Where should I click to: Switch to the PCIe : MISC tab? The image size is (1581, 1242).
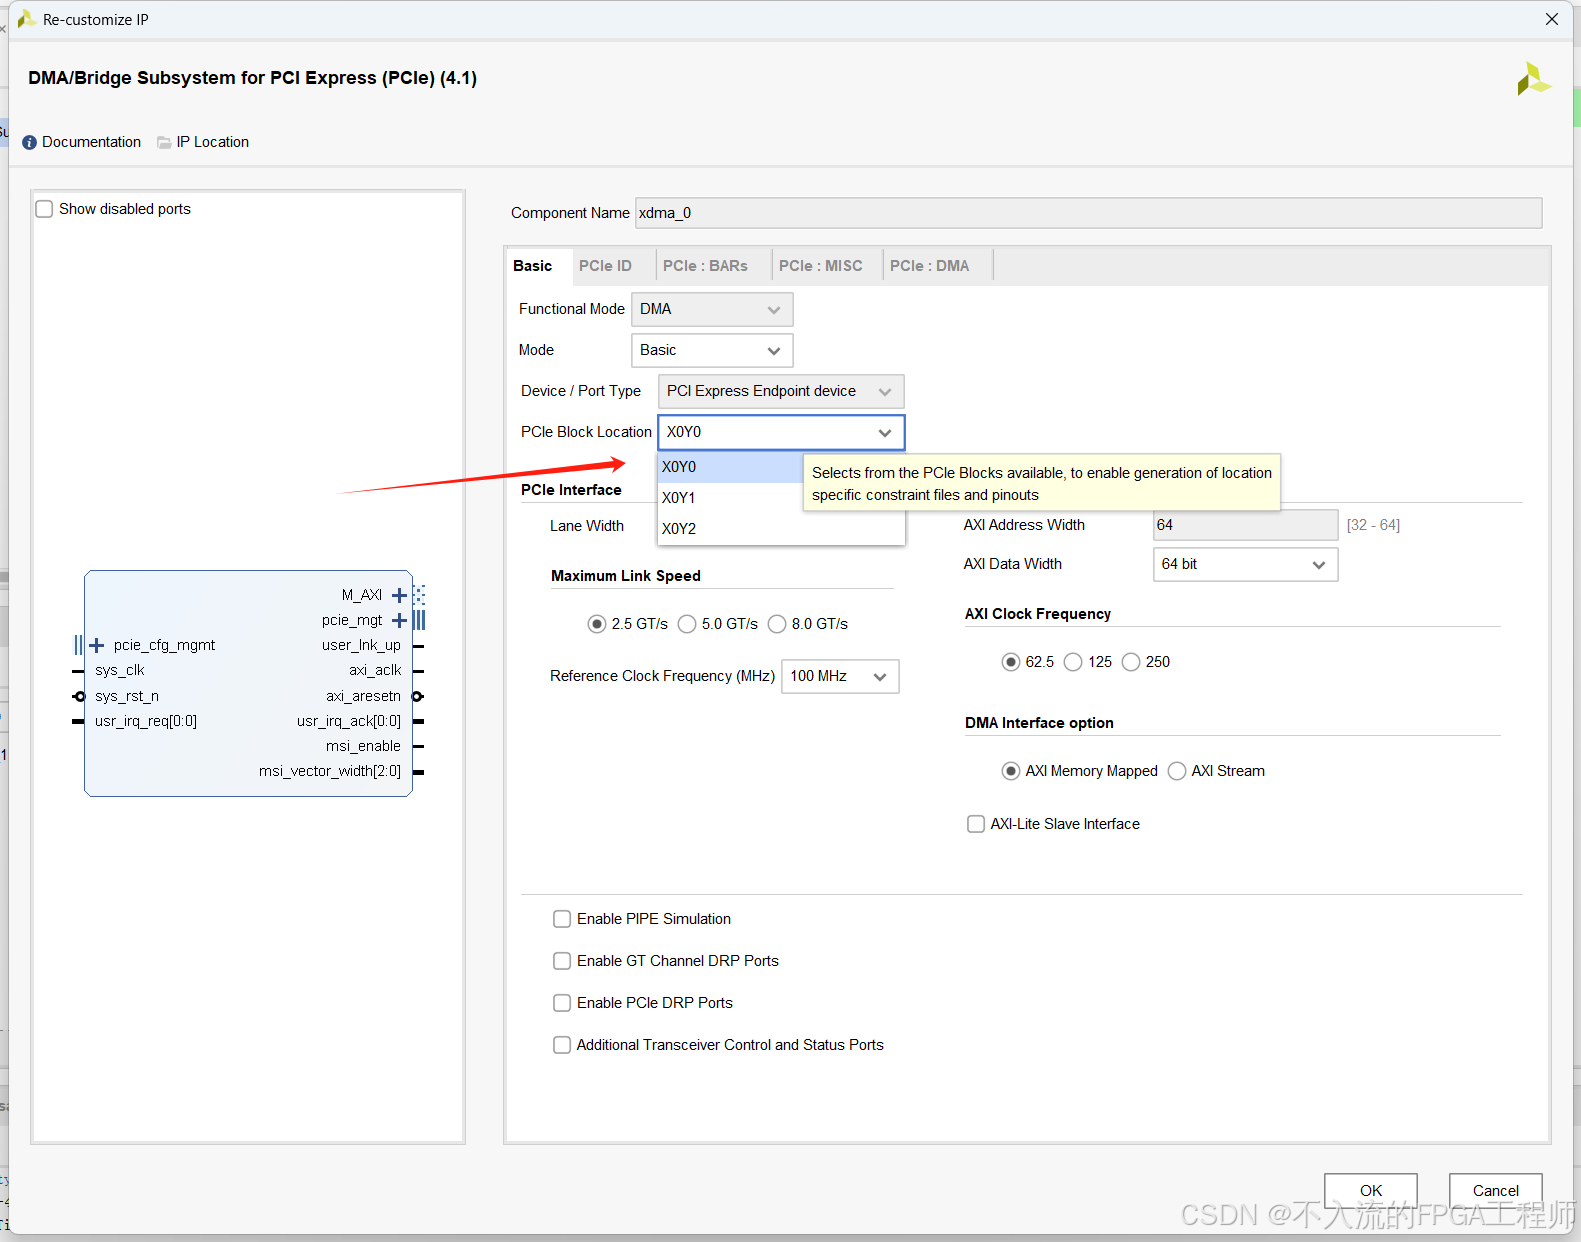821,266
